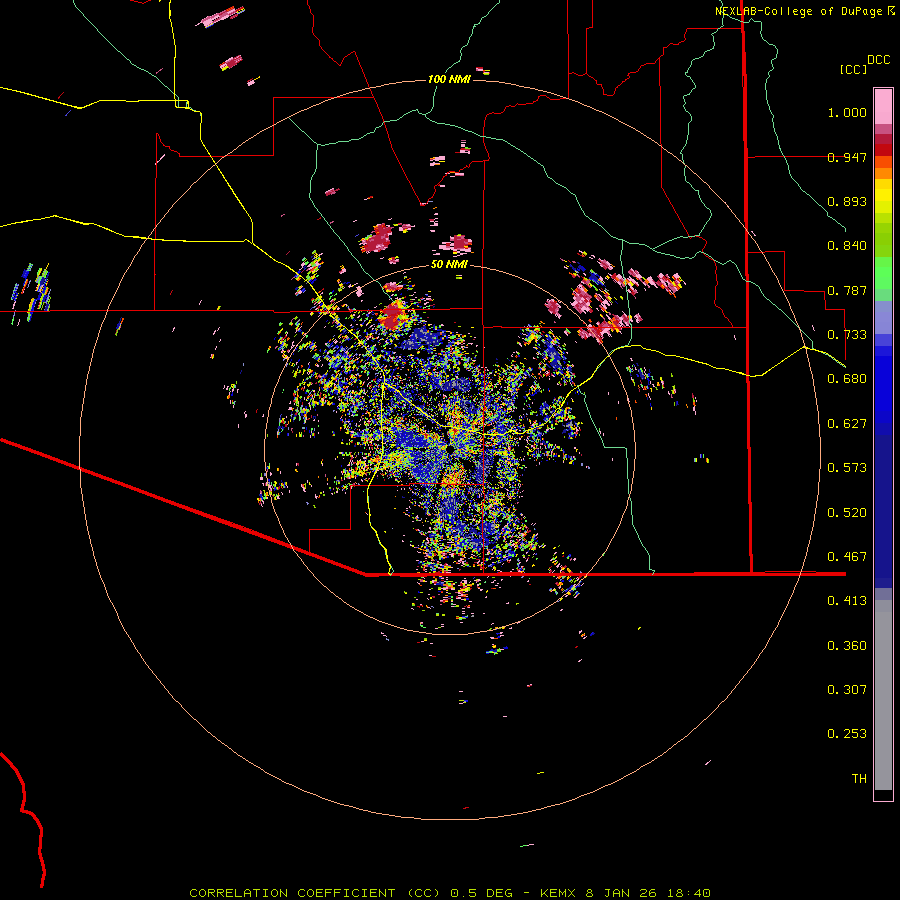Select the 0.947 scale value
The width and height of the screenshot is (900, 900).
coord(847,157)
